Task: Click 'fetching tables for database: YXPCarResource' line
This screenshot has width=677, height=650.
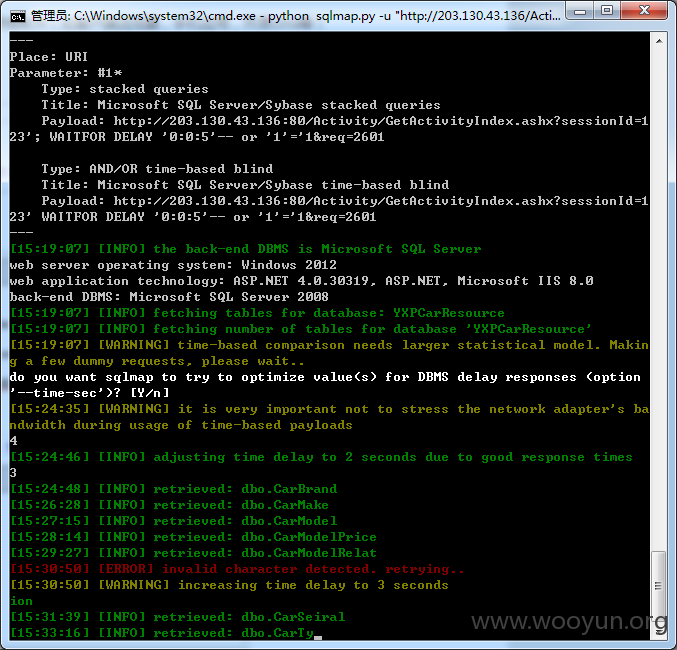Action: pos(257,312)
